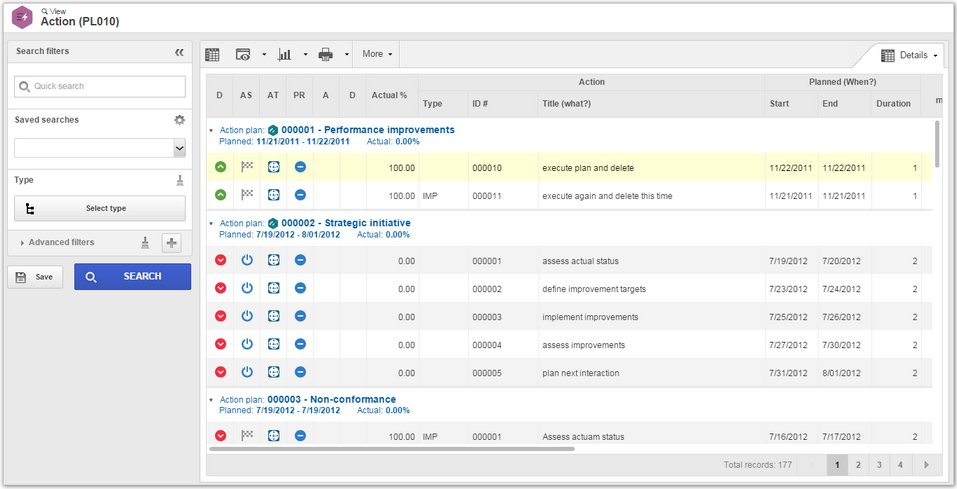
Task: Click the grid view toolbar icon
Action: [212, 54]
